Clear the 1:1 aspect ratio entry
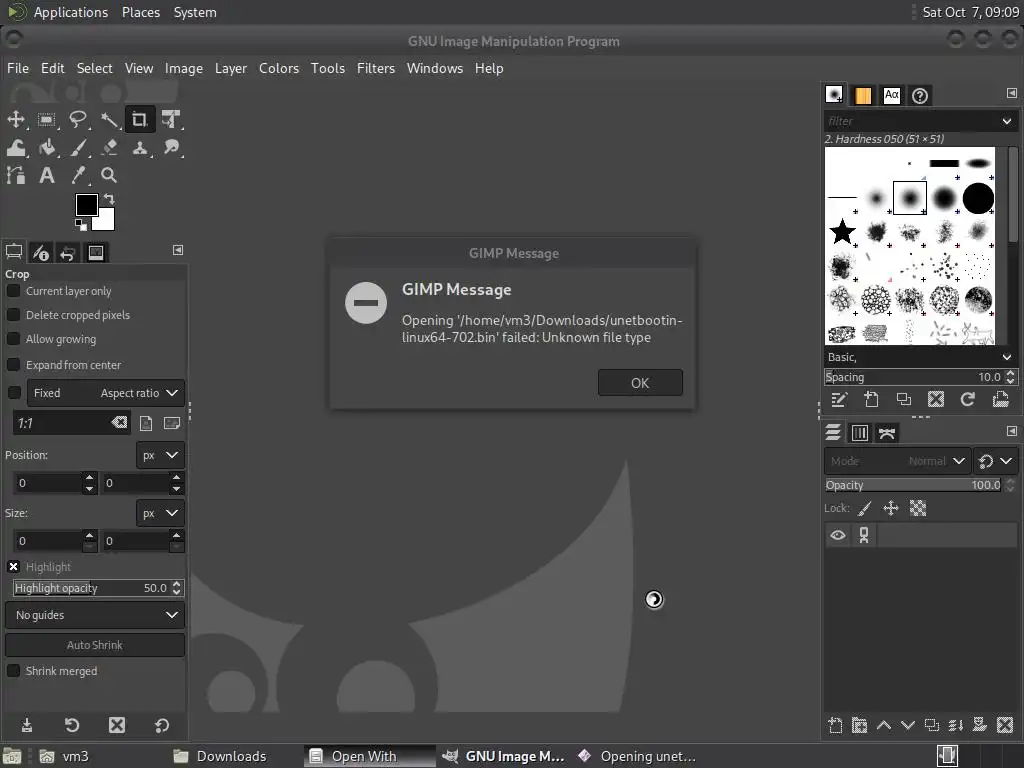Image resolution: width=1024 pixels, height=768 pixels. 119,423
